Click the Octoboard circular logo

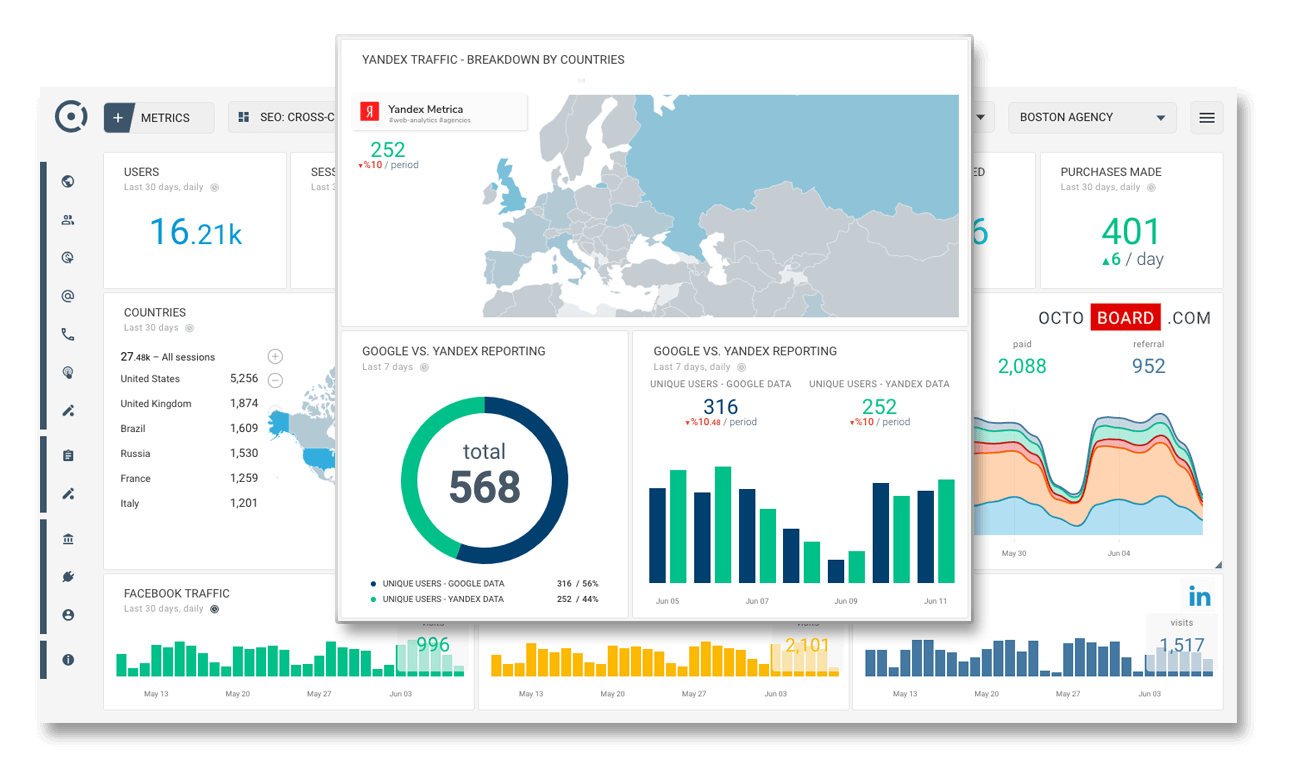tap(71, 116)
